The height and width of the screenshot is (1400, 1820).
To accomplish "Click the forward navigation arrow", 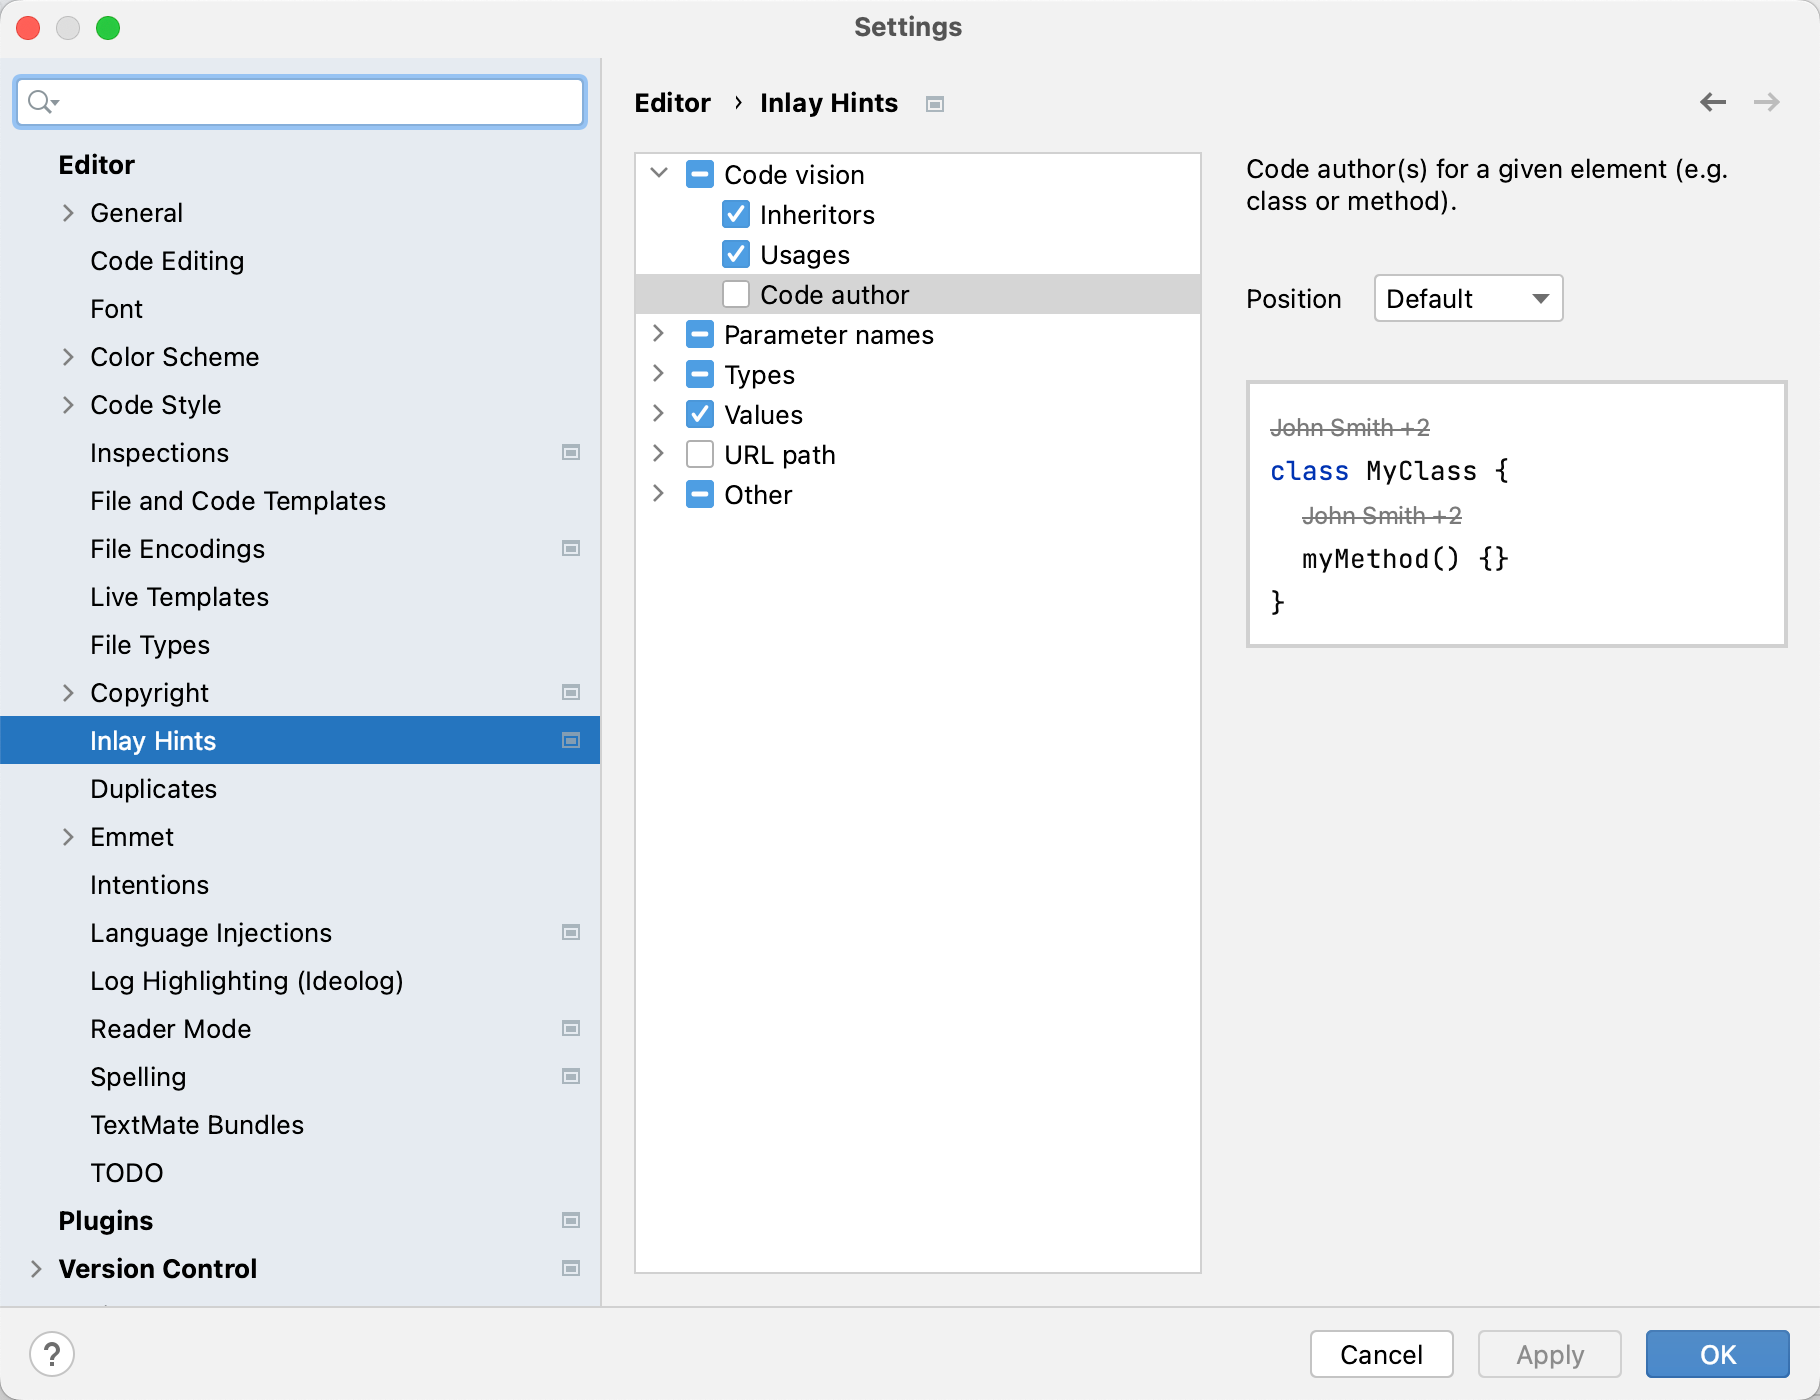I will click(1768, 102).
